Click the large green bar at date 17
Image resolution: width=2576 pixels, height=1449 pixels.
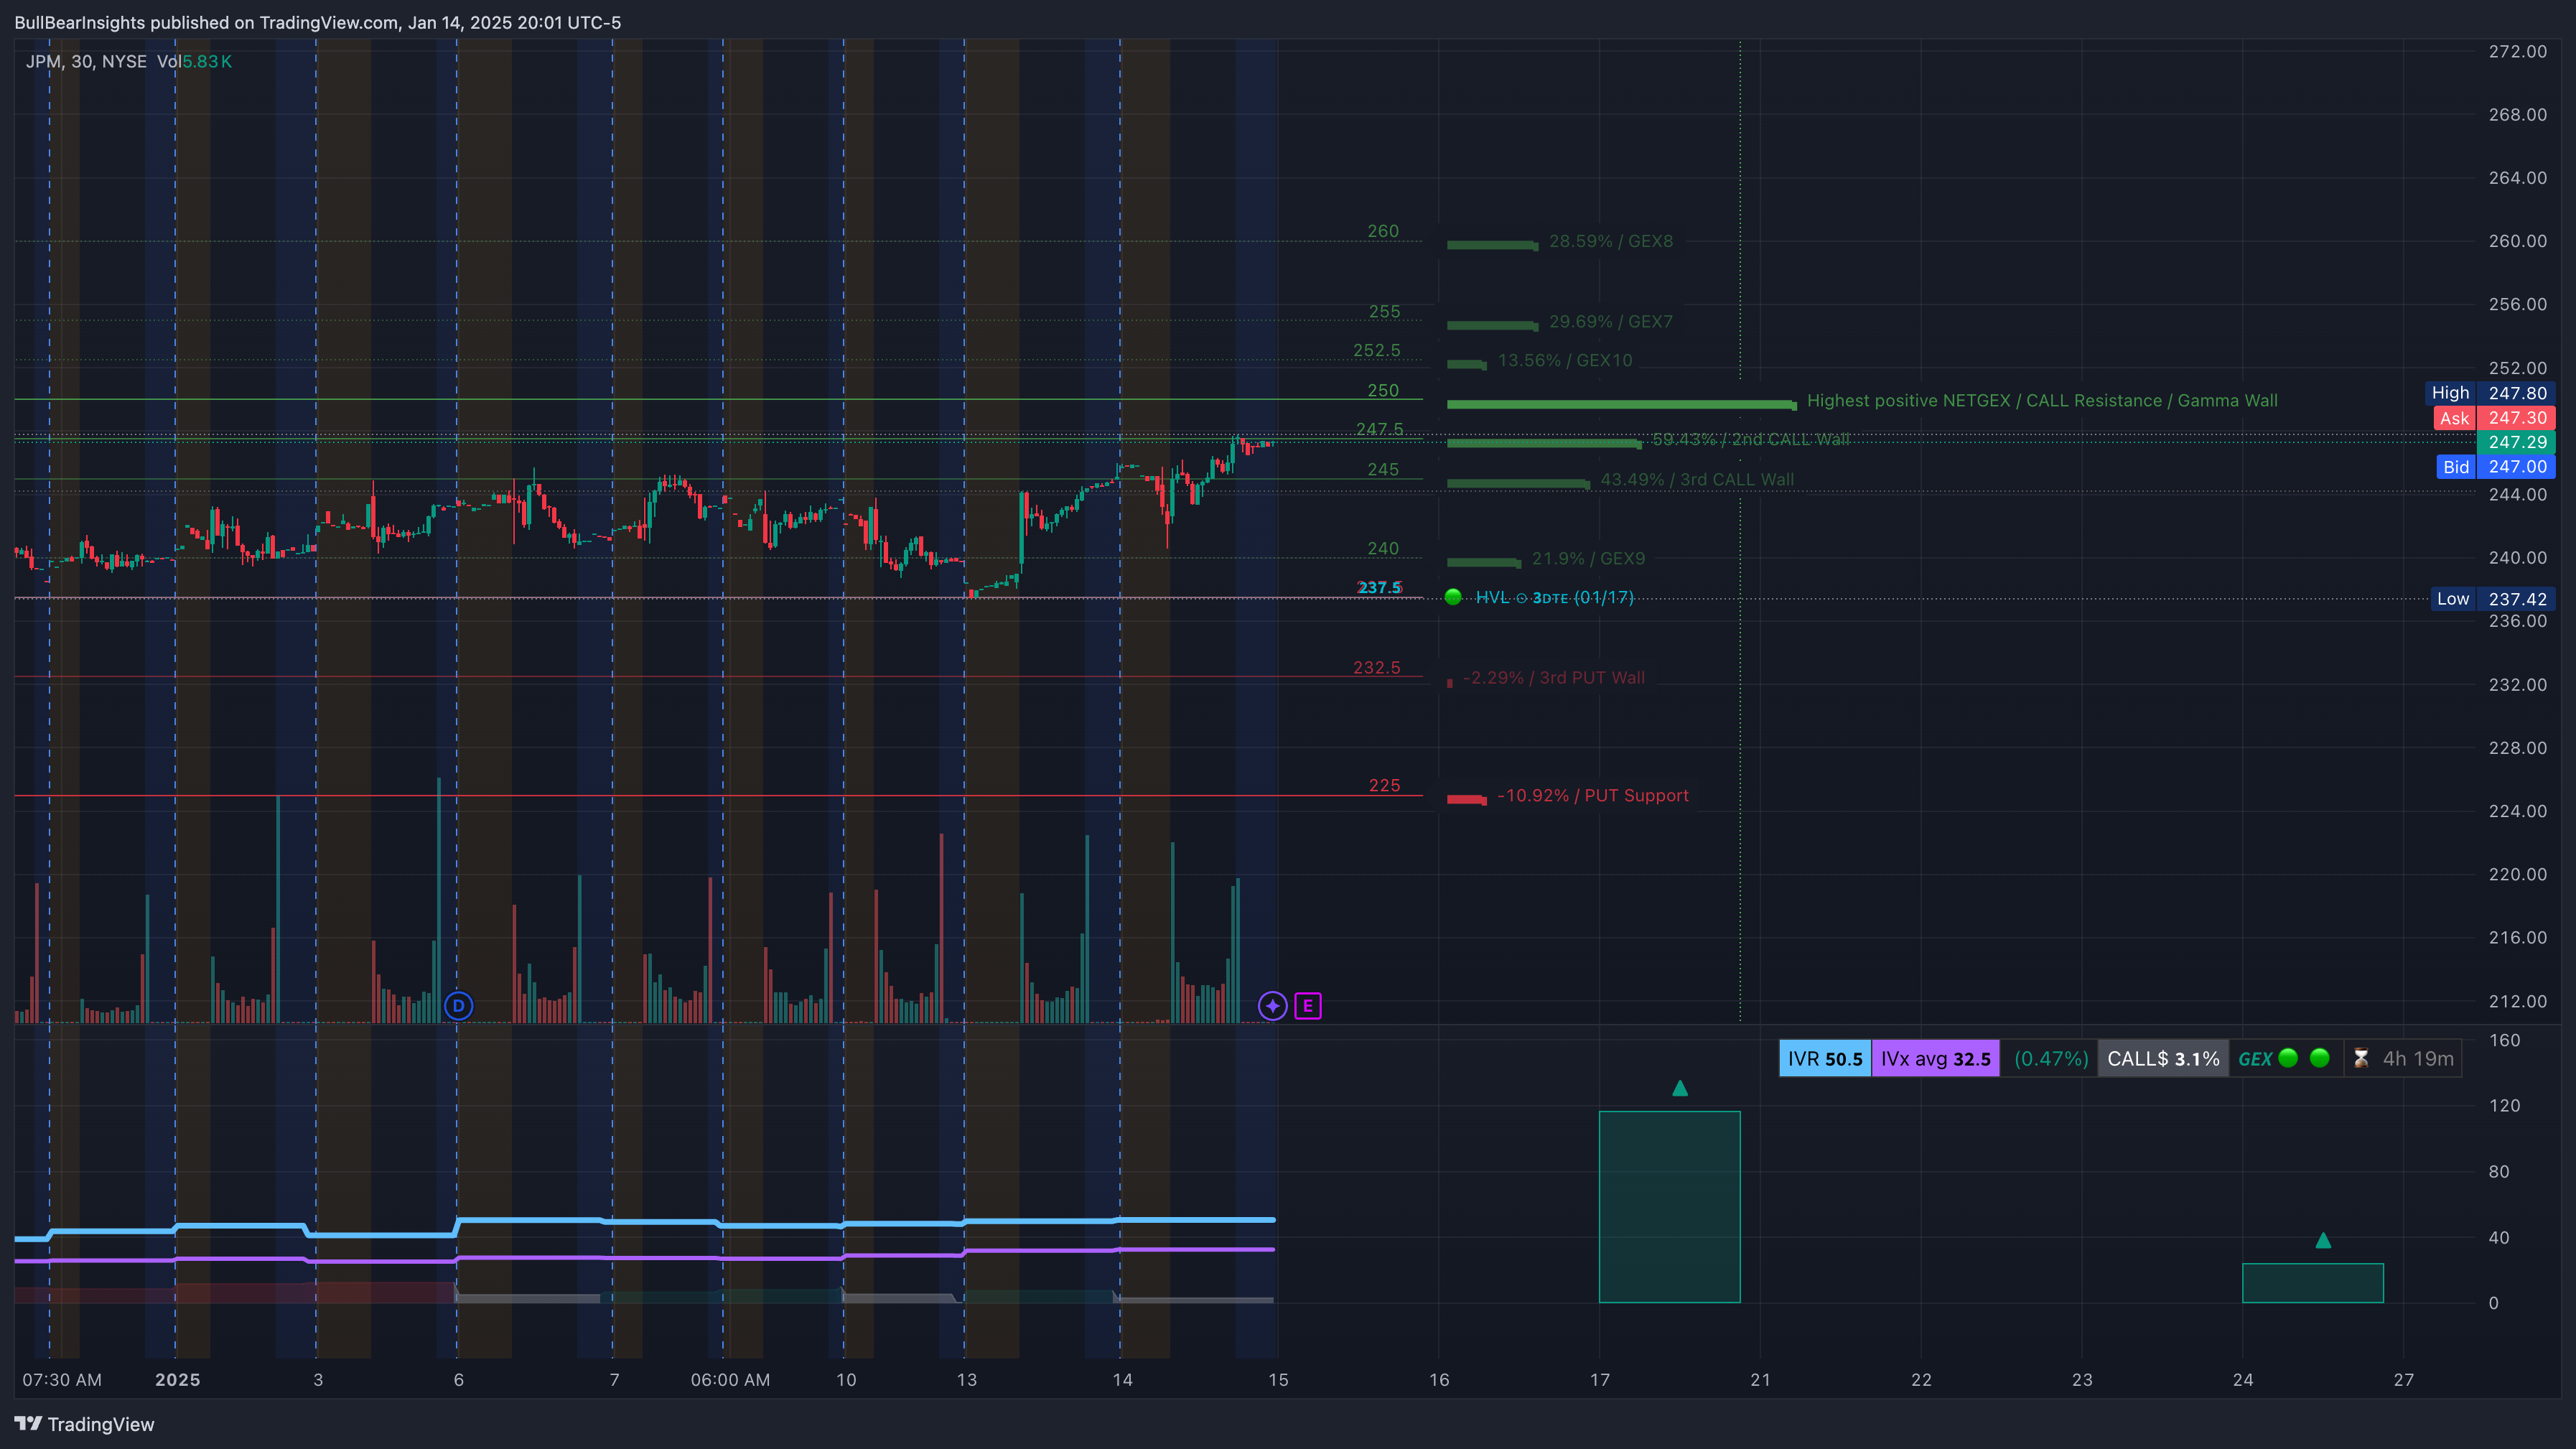(1669, 1207)
